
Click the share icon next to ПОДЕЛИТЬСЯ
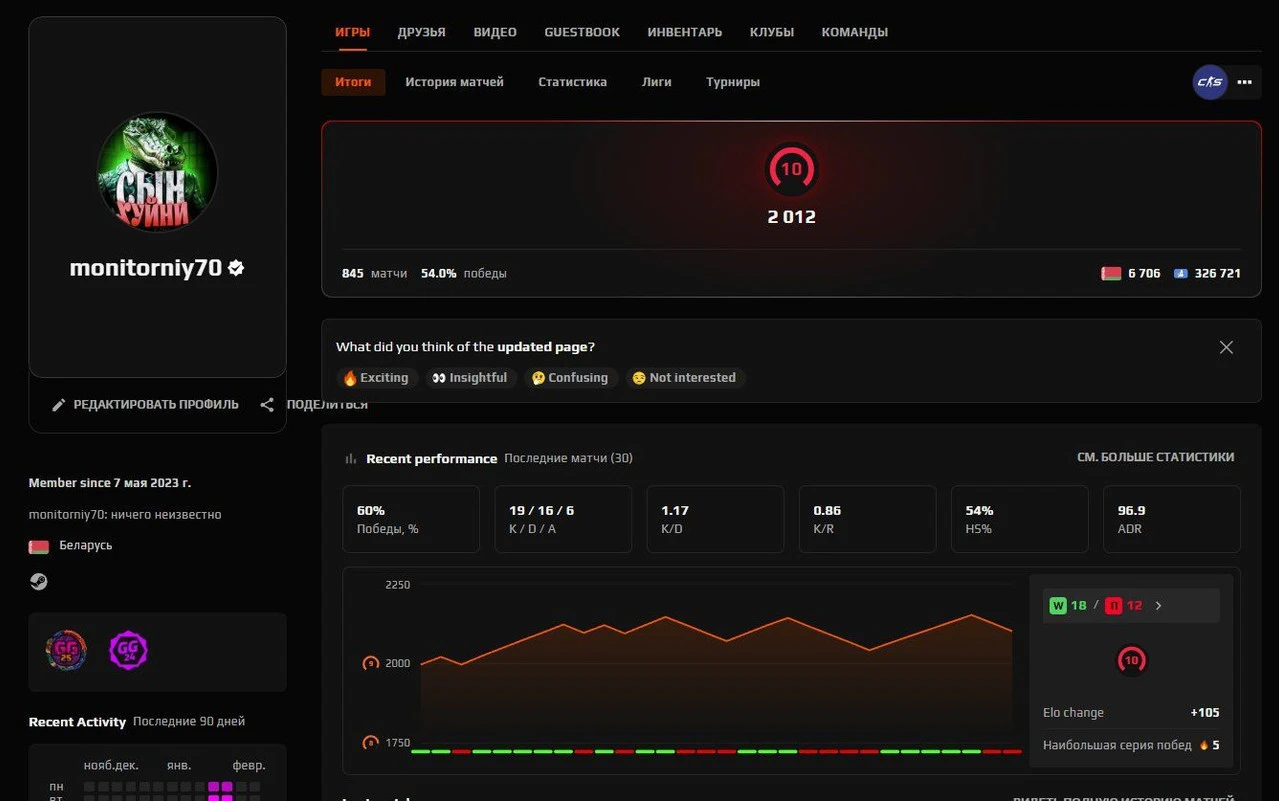point(267,405)
